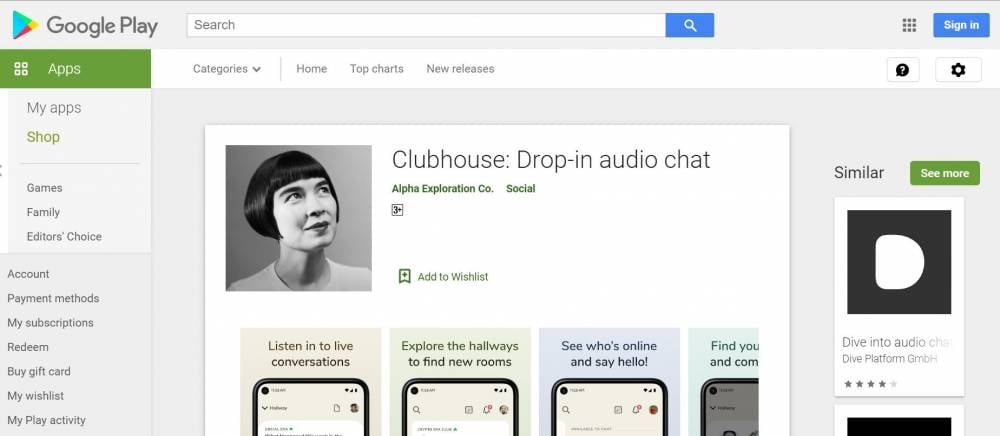Click the Dive app star rating
The image size is (1000, 436).
(871, 384)
